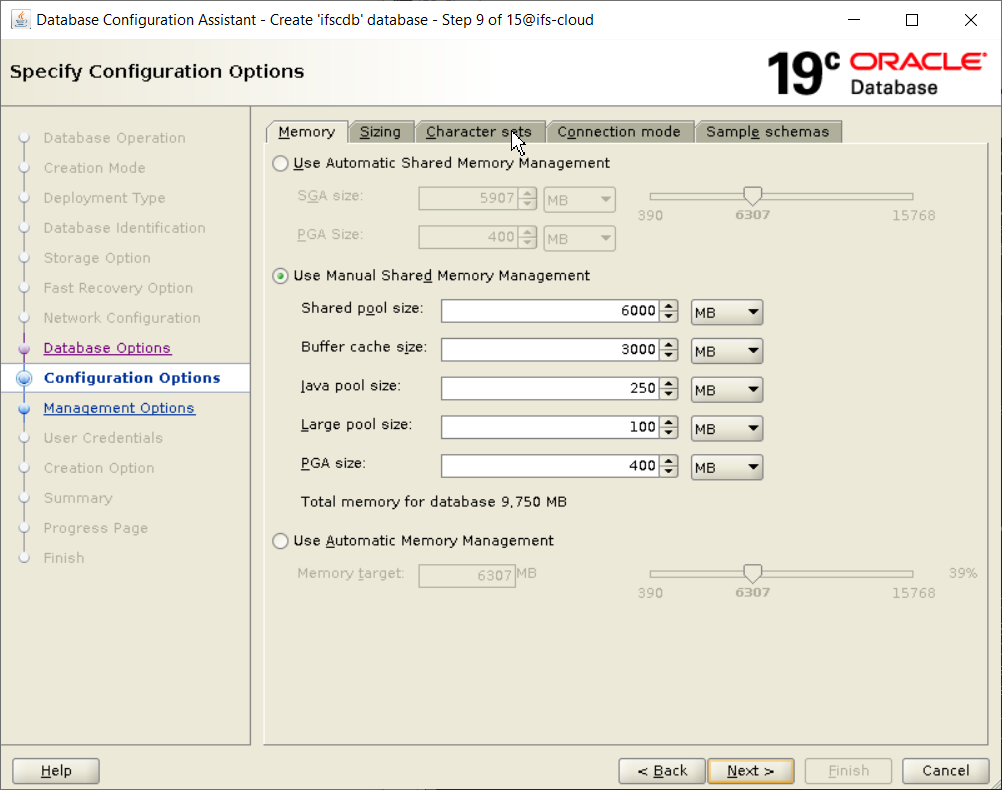Open automatic PGA Size unit dropdown
Viewport: 1002px width, 790px height.
(x=580, y=238)
